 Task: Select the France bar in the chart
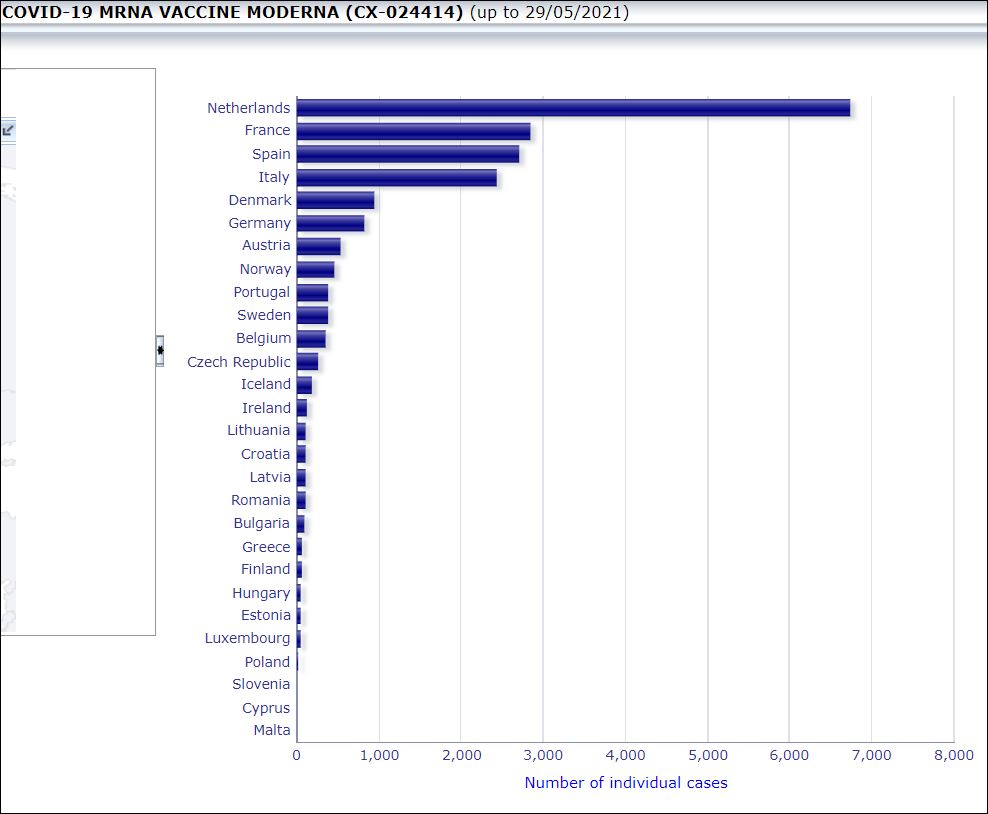coord(413,131)
